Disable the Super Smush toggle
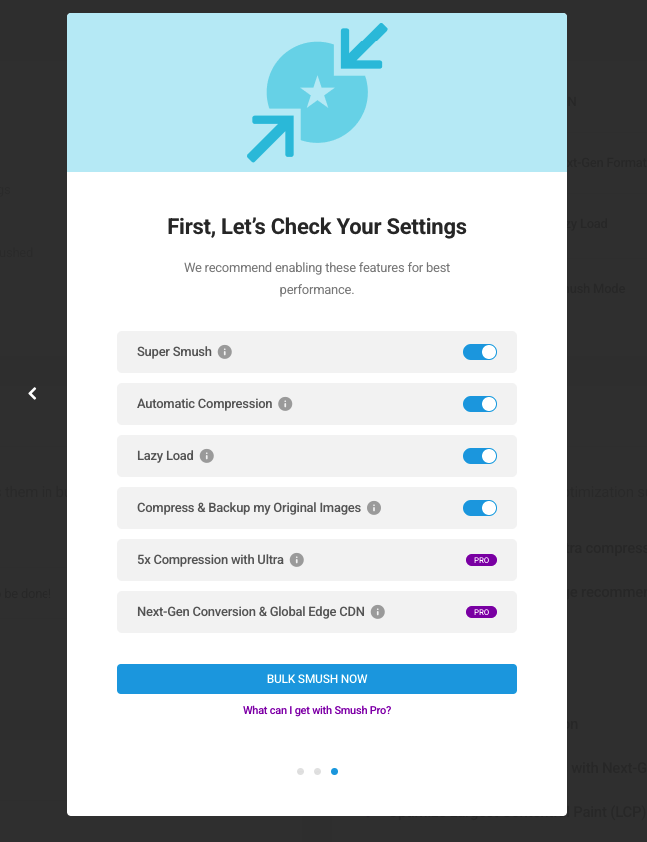The image size is (647, 842). [480, 352]
